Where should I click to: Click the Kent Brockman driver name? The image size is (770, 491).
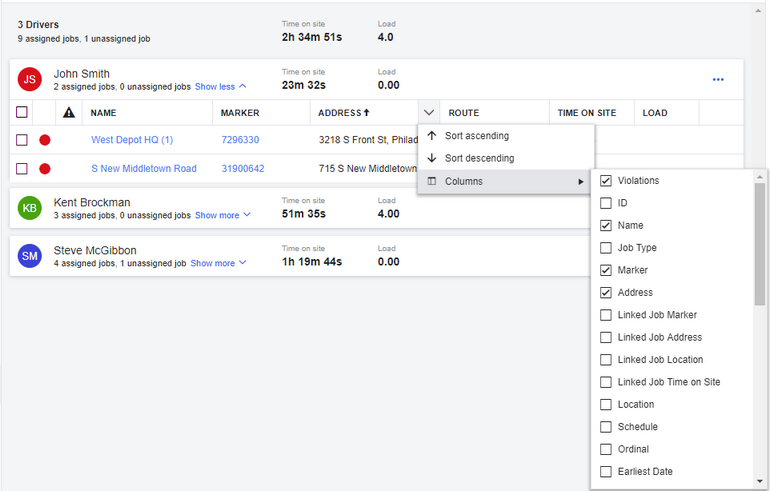click(x=92, y=202)
